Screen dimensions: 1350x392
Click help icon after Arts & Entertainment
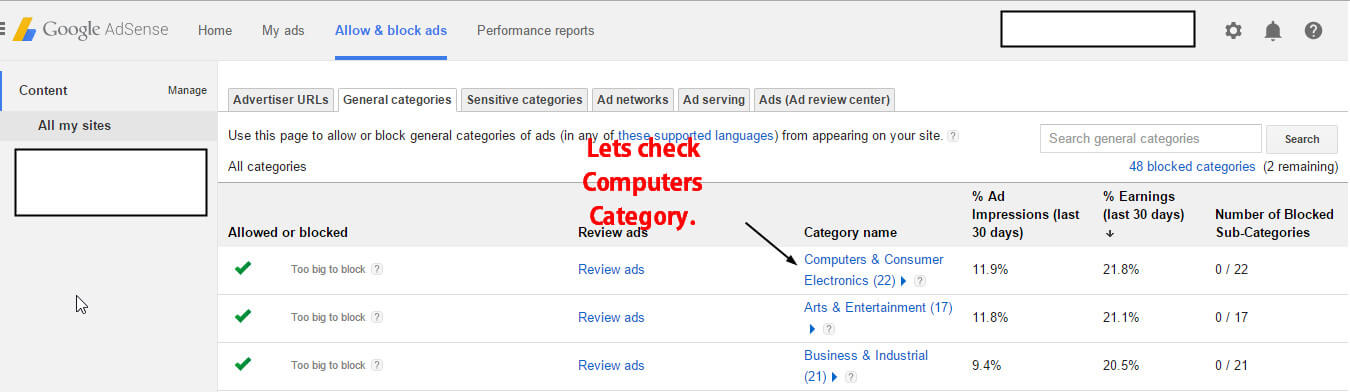click(x=828, y=329)
